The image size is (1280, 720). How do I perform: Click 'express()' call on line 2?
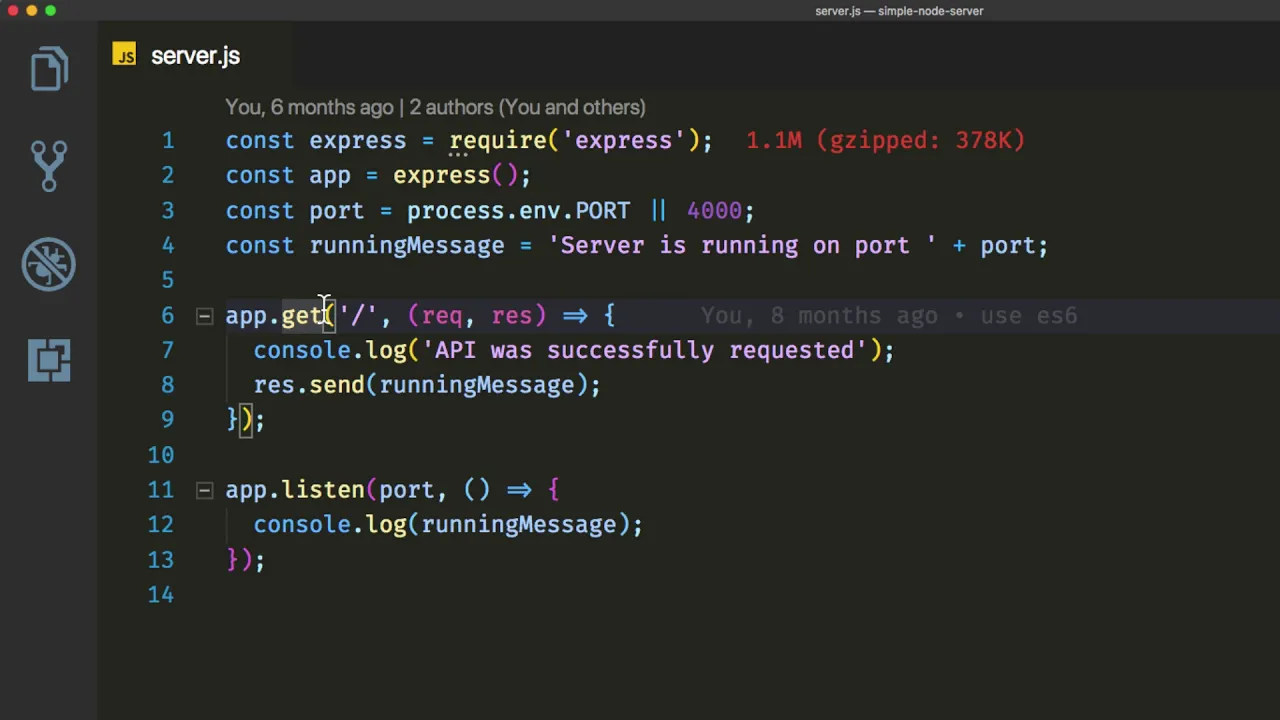coord(455,176)
